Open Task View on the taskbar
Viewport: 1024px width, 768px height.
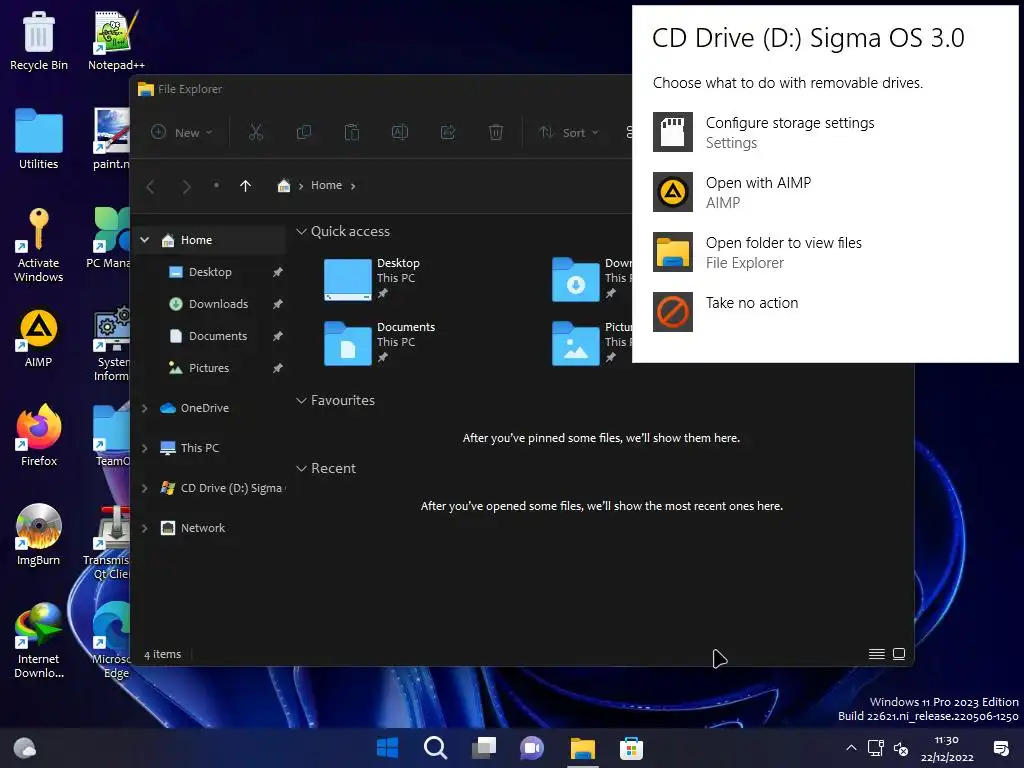click(x=484, y=748)
